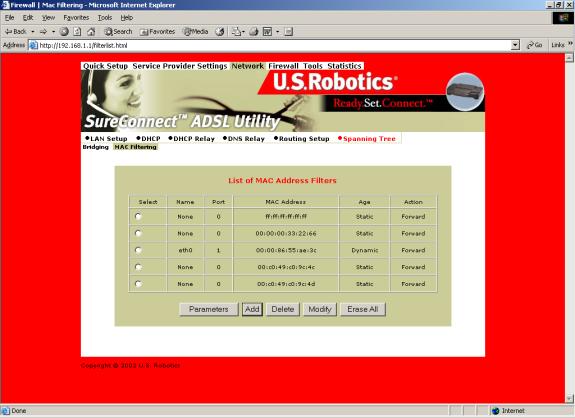Image resolution: width=575 pixels, height=418 pixels.
Task: Open the Help menu
Action: pos(127,18)
